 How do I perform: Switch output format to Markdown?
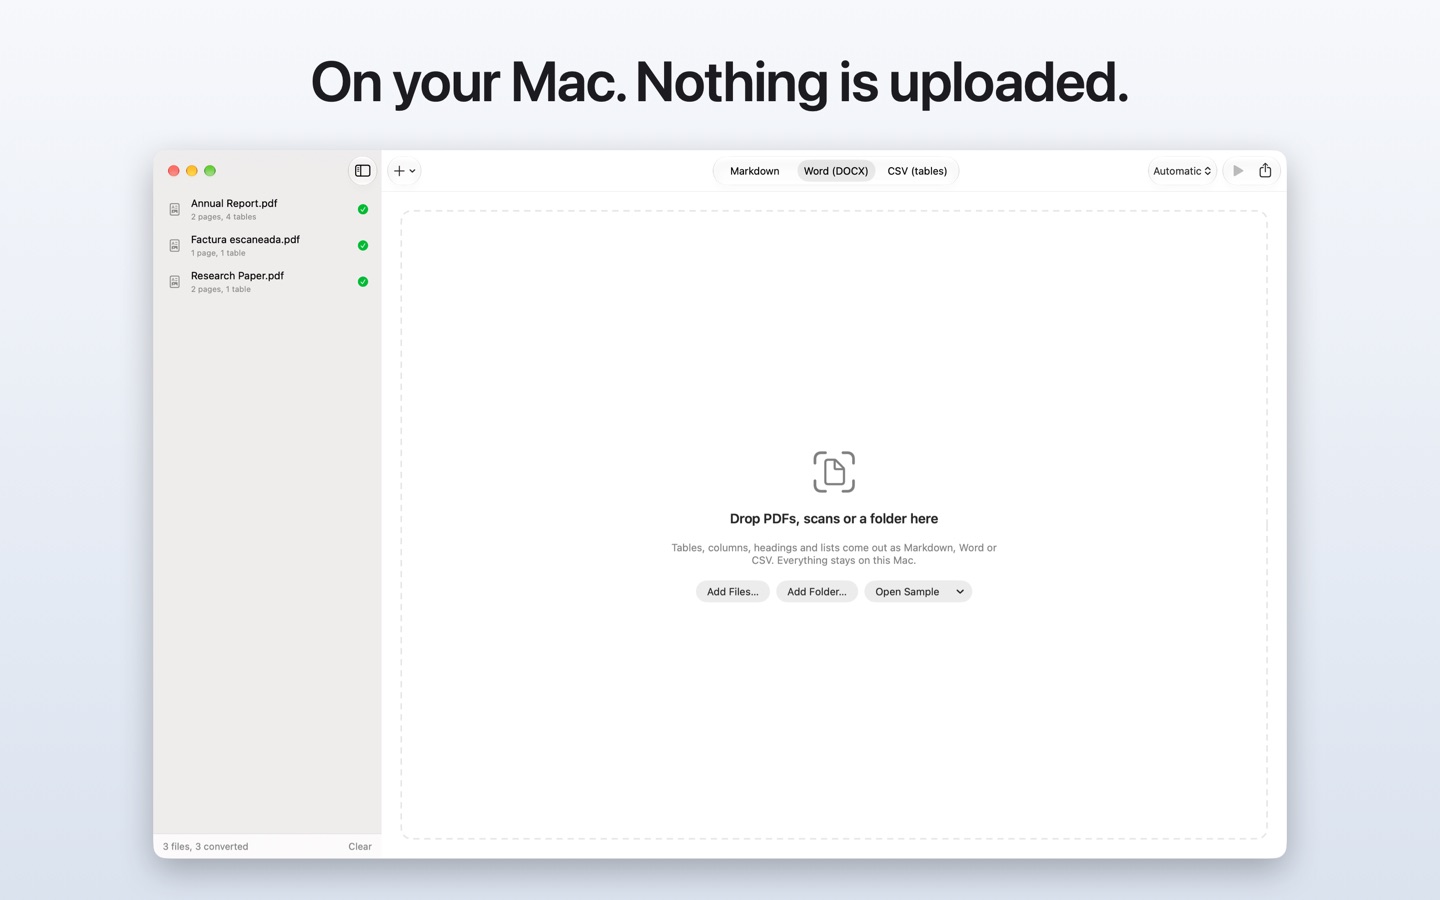755,171
